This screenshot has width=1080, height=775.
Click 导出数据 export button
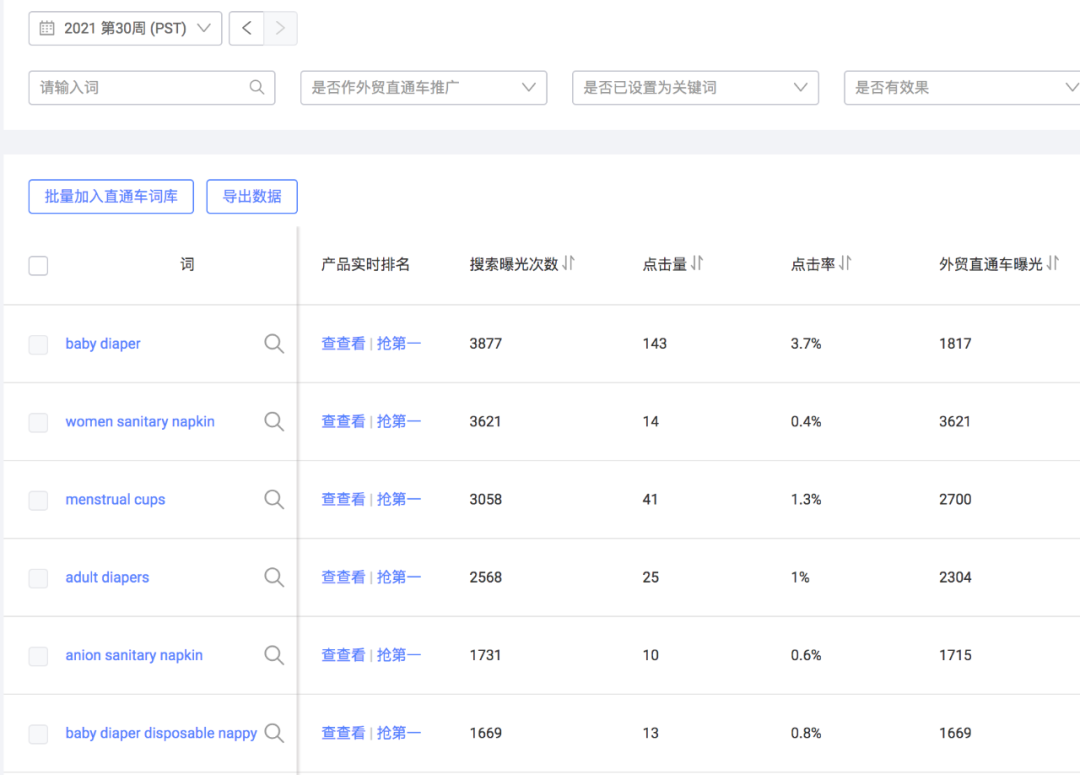point(252,197)
